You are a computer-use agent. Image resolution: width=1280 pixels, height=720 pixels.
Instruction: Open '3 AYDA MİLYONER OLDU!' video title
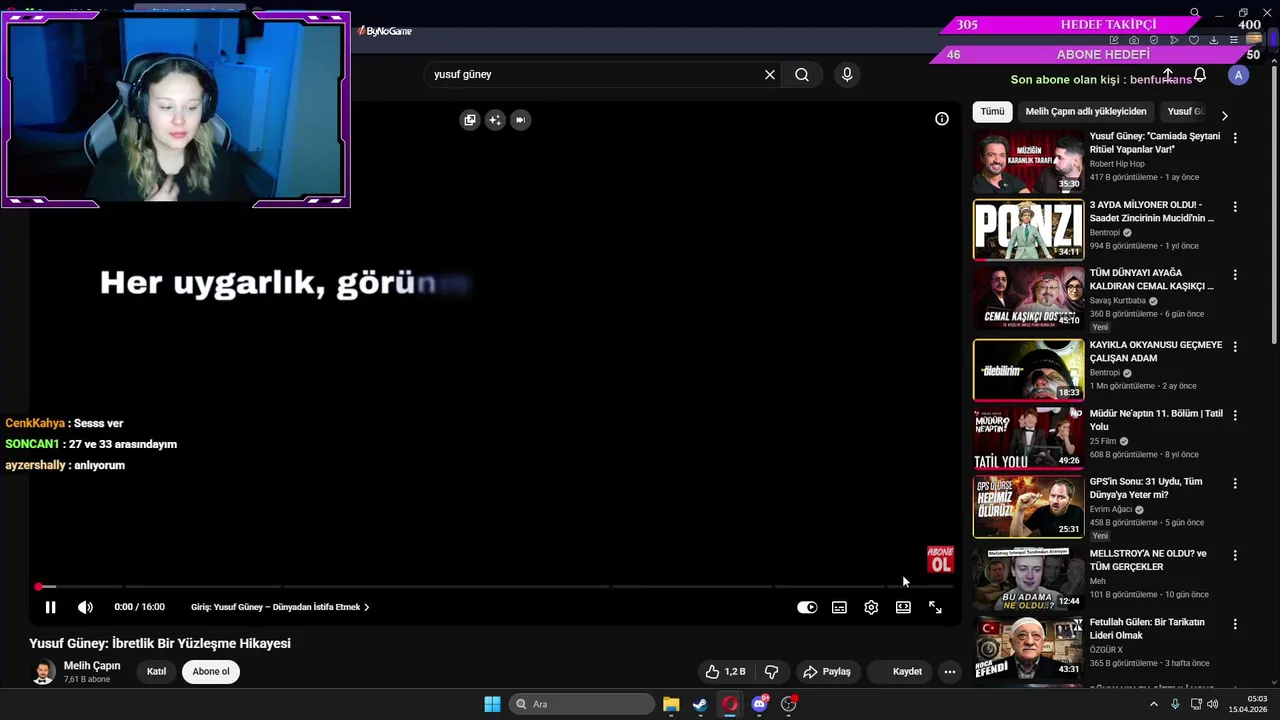[x=1152, y=211]
